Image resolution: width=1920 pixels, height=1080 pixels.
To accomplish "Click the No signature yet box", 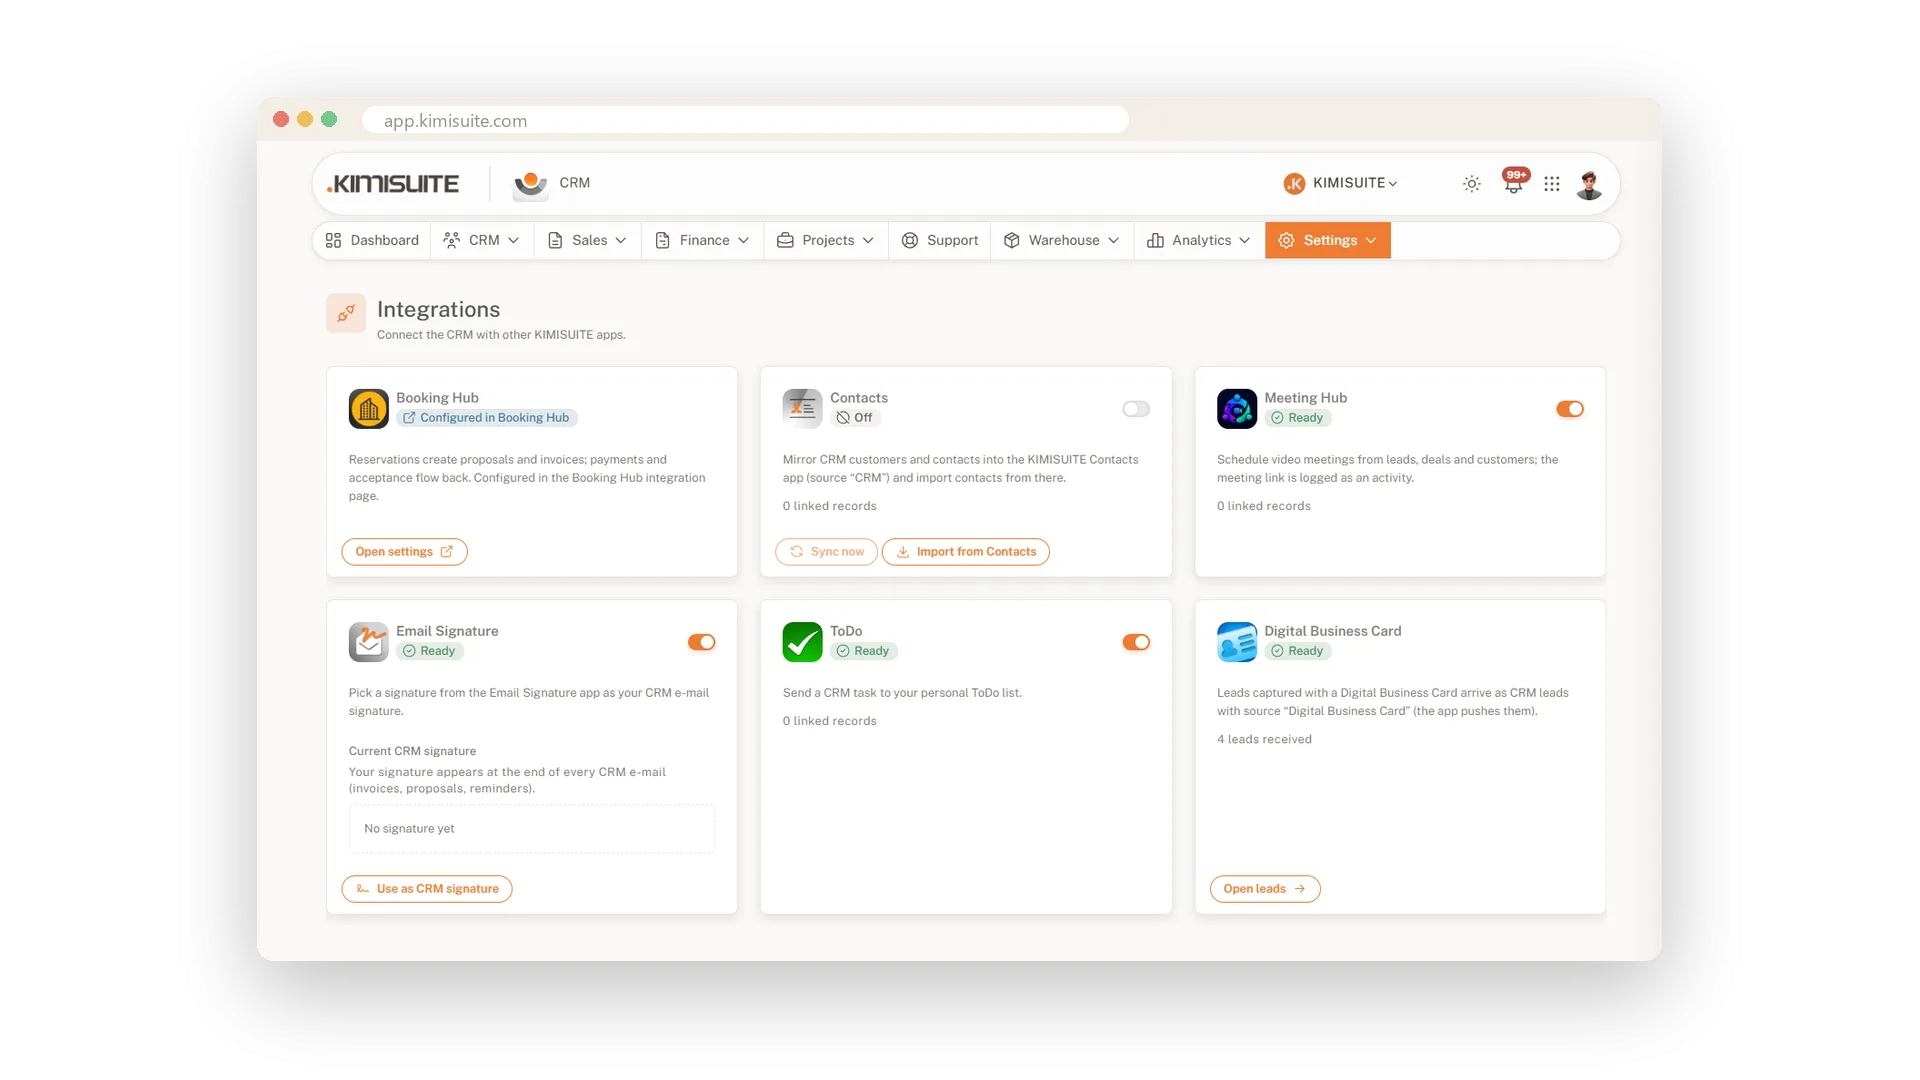I will (x=532, y=829).
